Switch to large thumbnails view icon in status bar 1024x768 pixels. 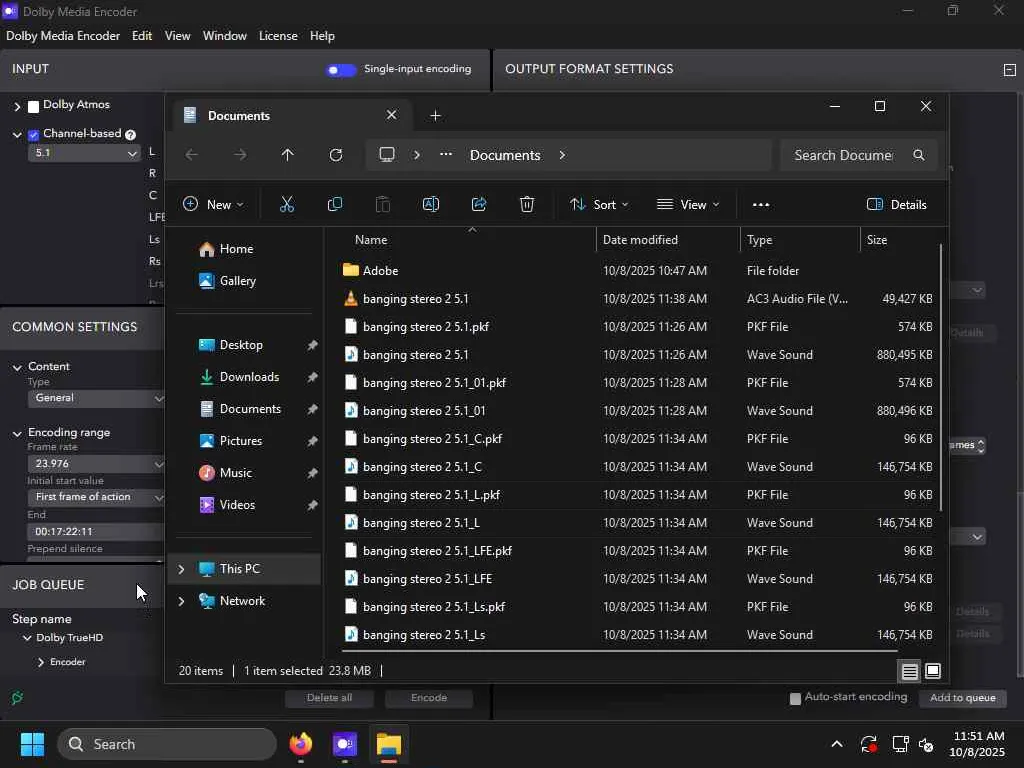click(x=933, y=671)
